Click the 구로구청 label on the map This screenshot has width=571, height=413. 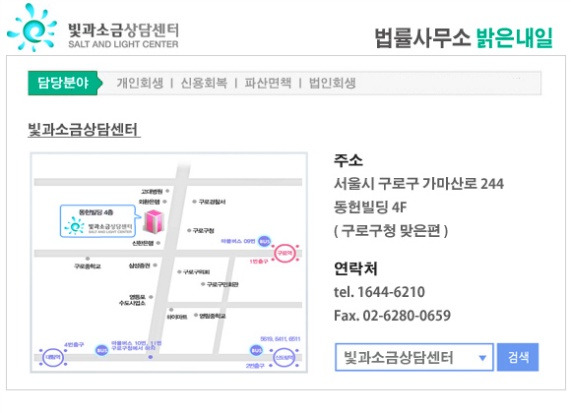tap(203, 230)
